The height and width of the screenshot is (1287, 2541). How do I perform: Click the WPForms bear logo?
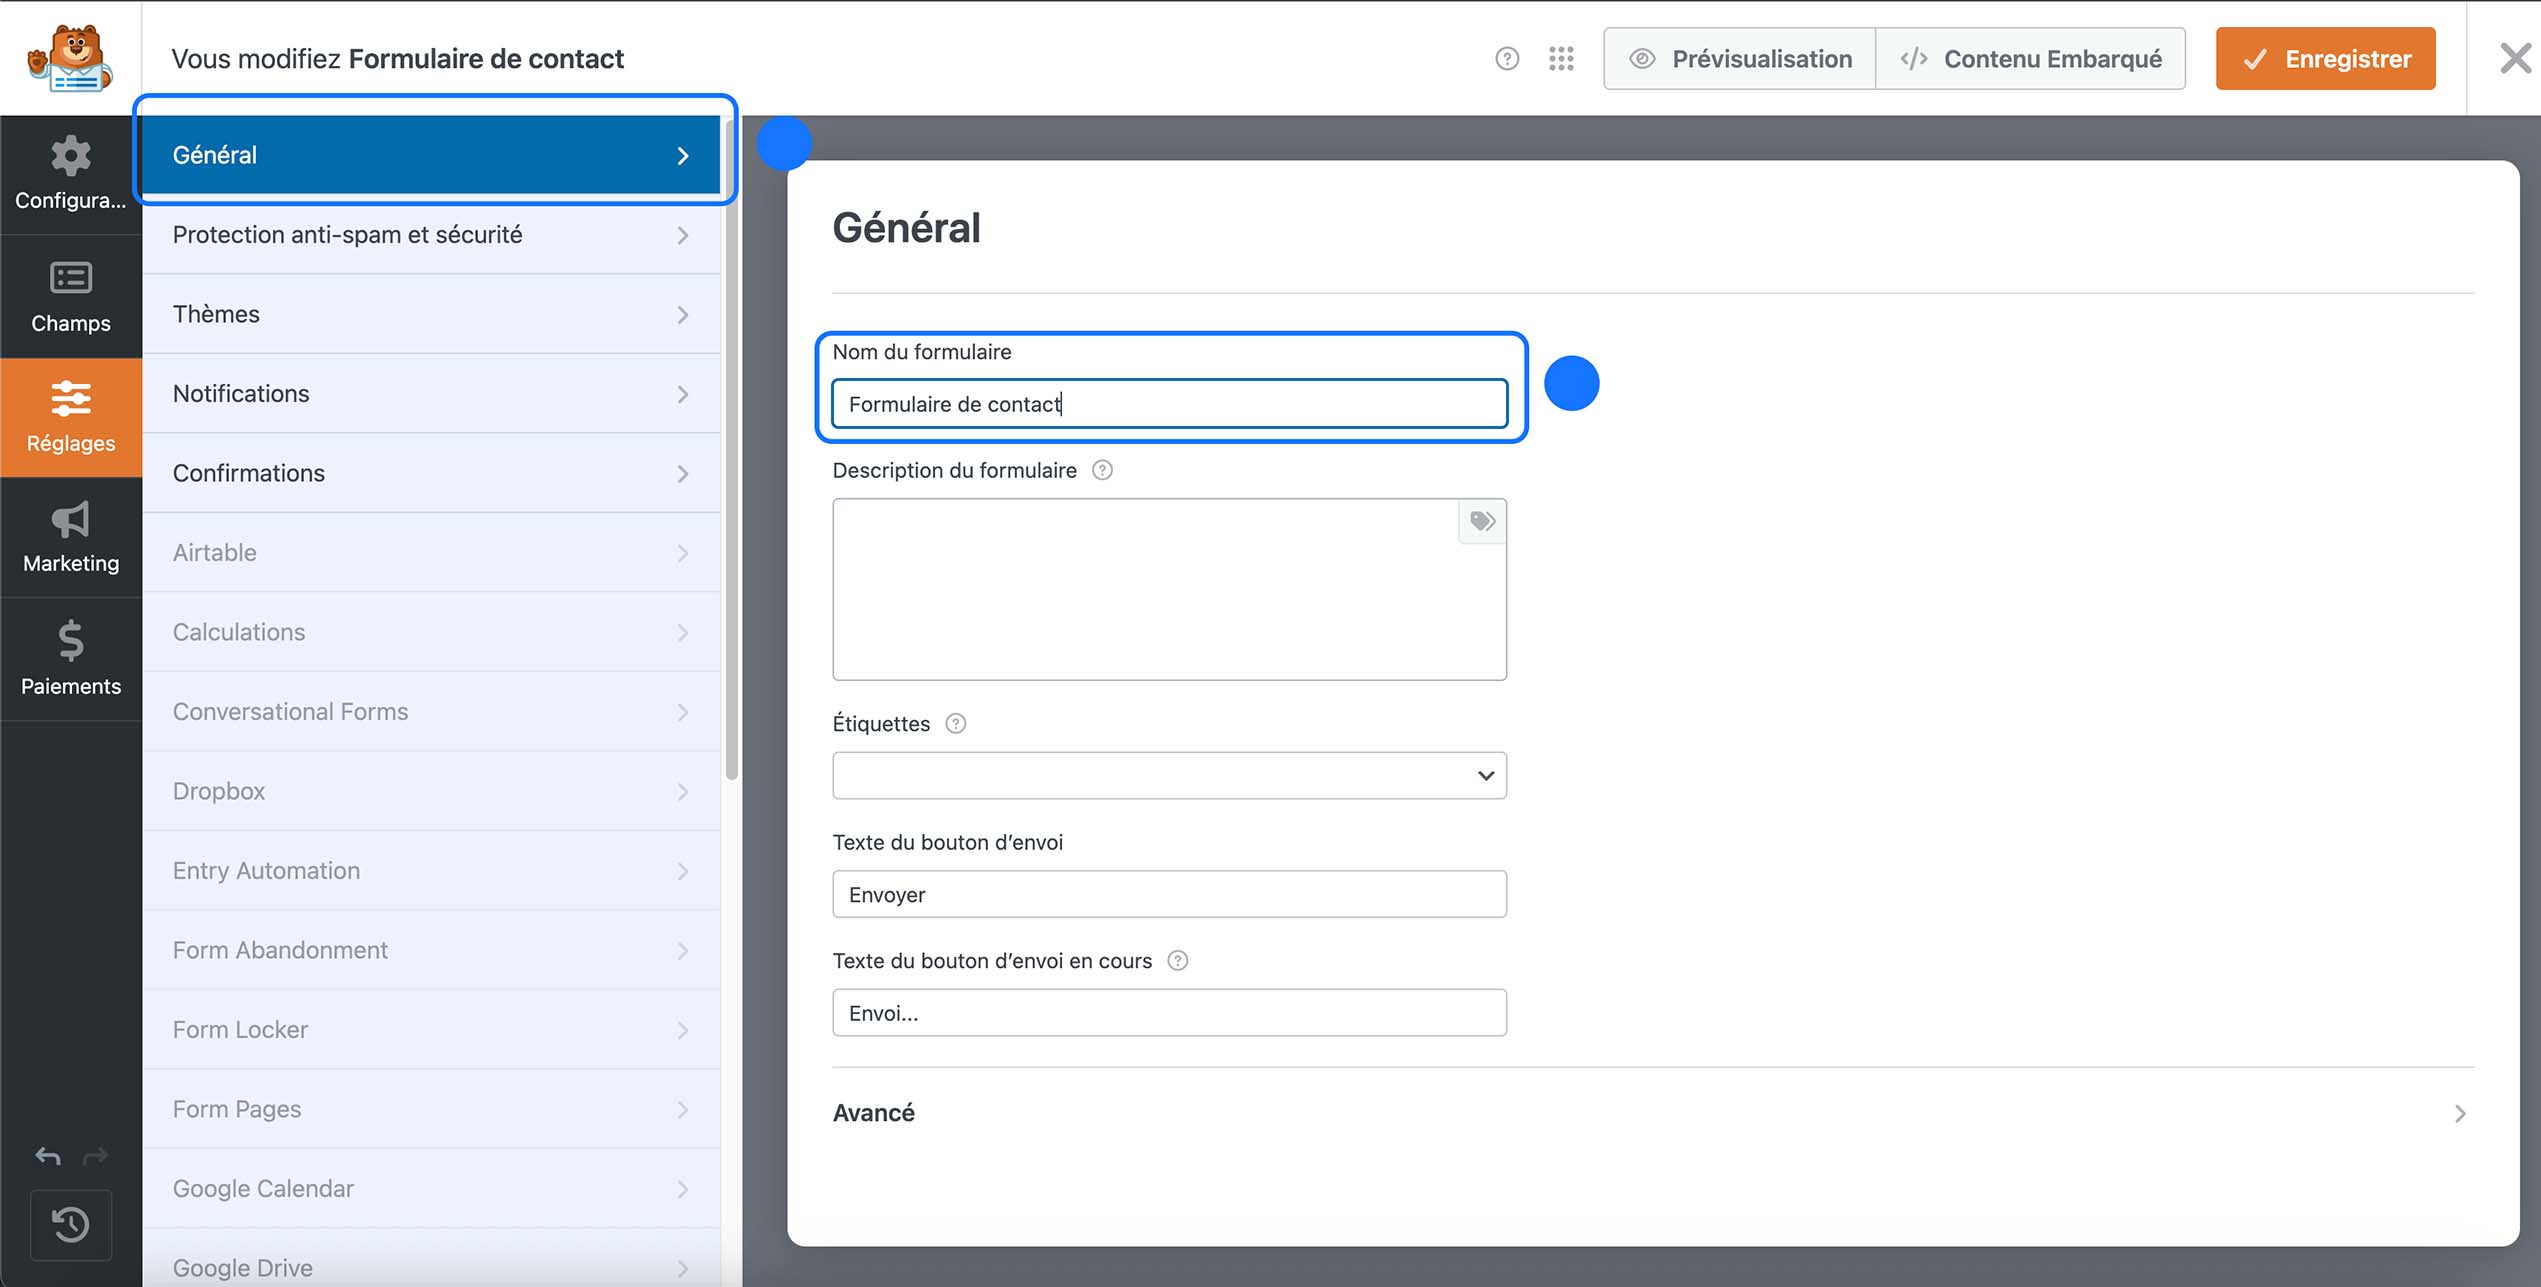(70, 57)
